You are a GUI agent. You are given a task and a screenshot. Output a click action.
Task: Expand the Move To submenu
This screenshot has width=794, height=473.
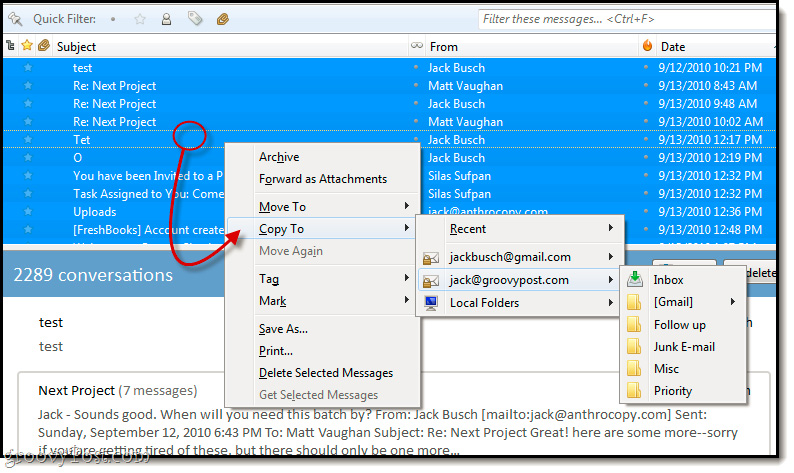tap(323, 207)
